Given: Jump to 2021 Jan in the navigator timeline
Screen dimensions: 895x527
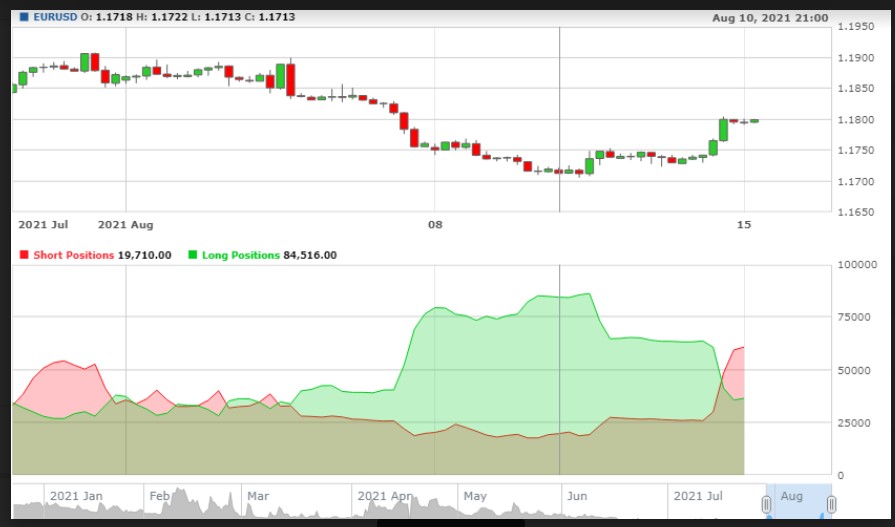Looking at the screenshot, I should 77,496.
